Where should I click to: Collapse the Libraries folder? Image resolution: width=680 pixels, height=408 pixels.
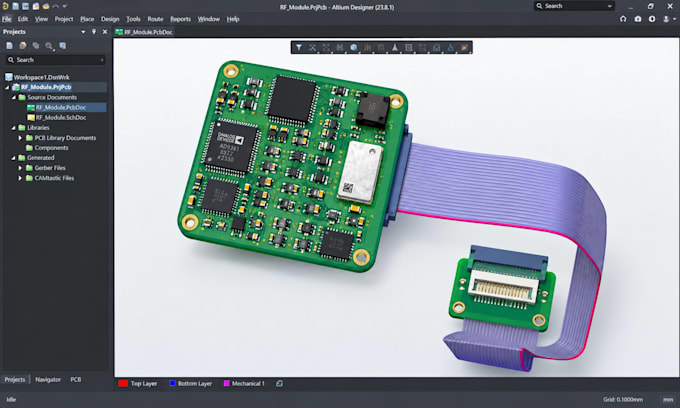click(x=13, y=127)
